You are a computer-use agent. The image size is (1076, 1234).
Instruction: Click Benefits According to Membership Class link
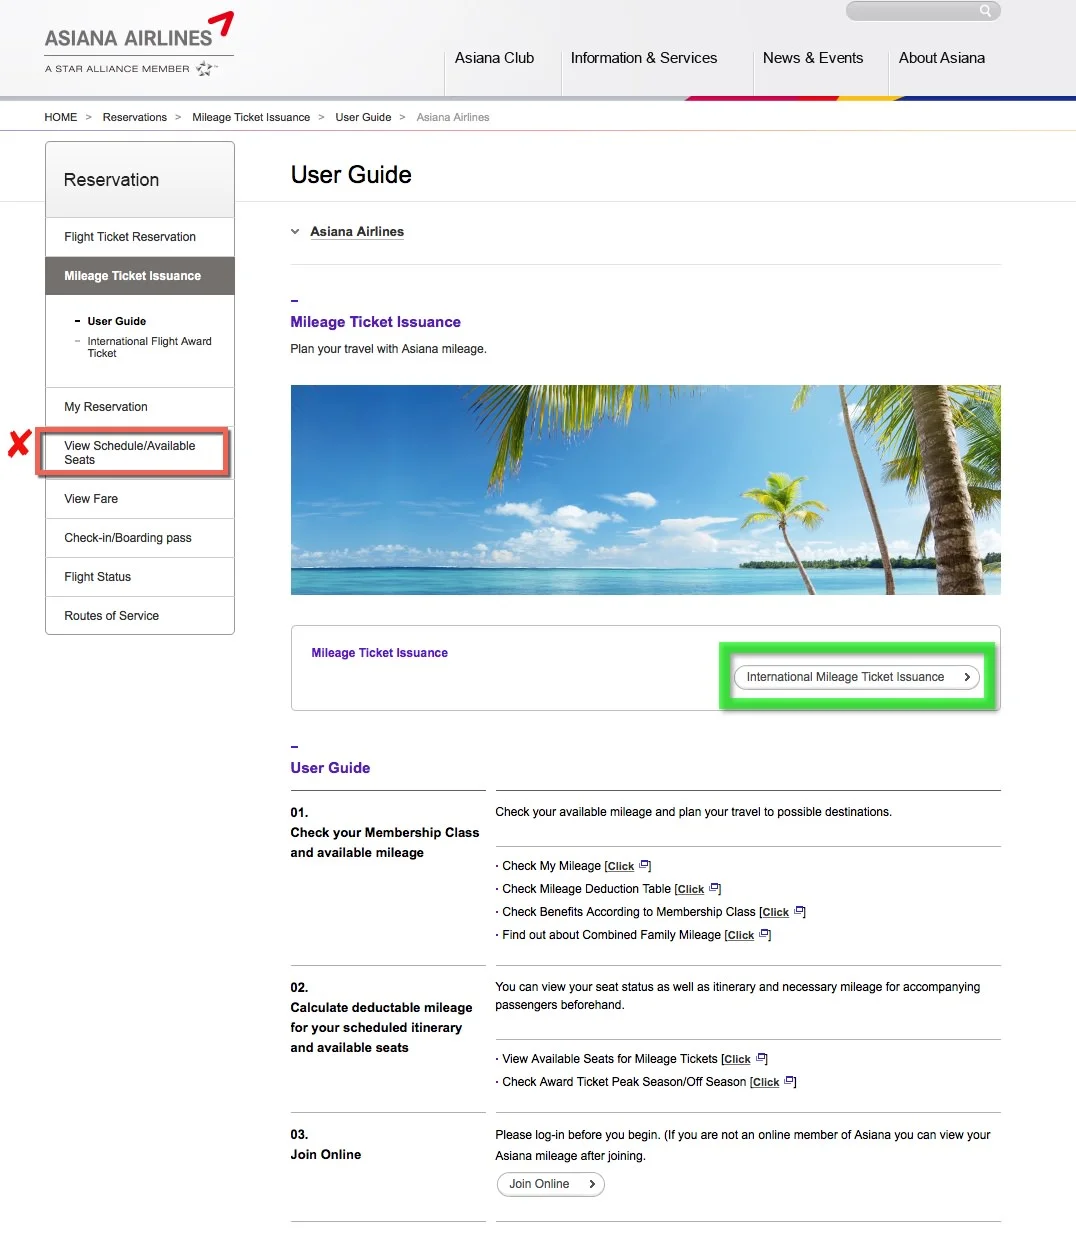775,912
